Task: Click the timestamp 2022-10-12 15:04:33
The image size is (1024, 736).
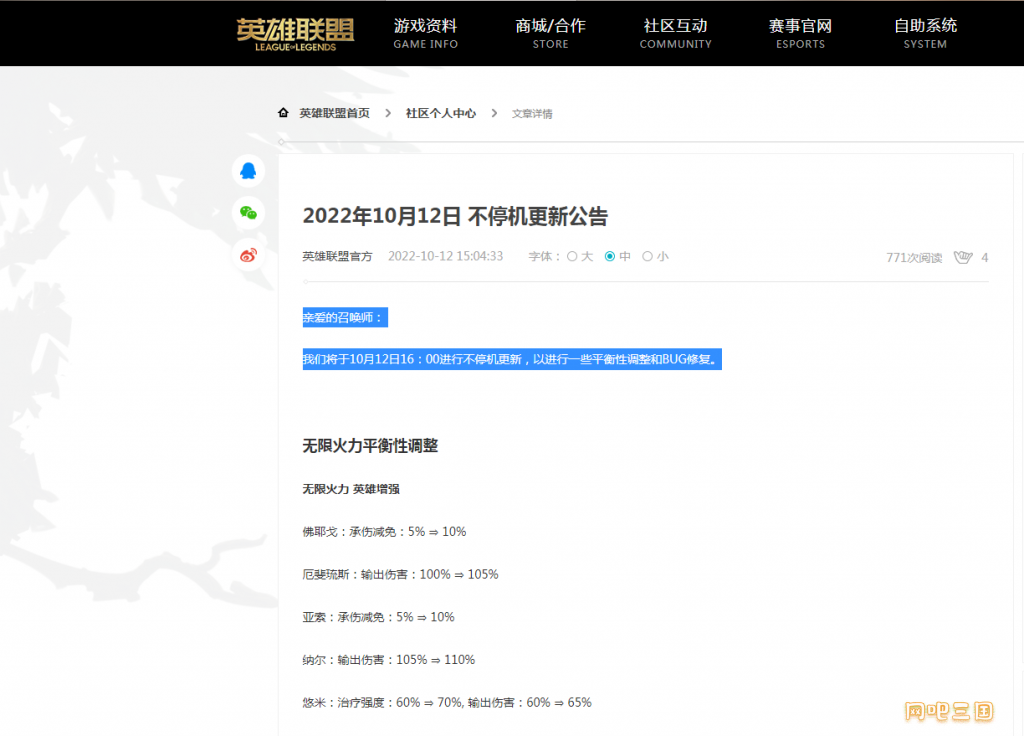Action: click(x=445, y=257)
